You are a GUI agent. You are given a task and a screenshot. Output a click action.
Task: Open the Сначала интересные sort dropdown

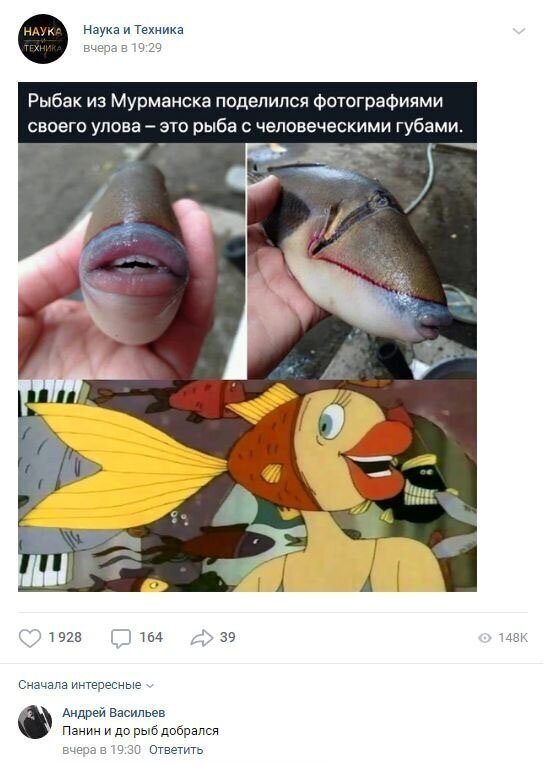[86, 685]
